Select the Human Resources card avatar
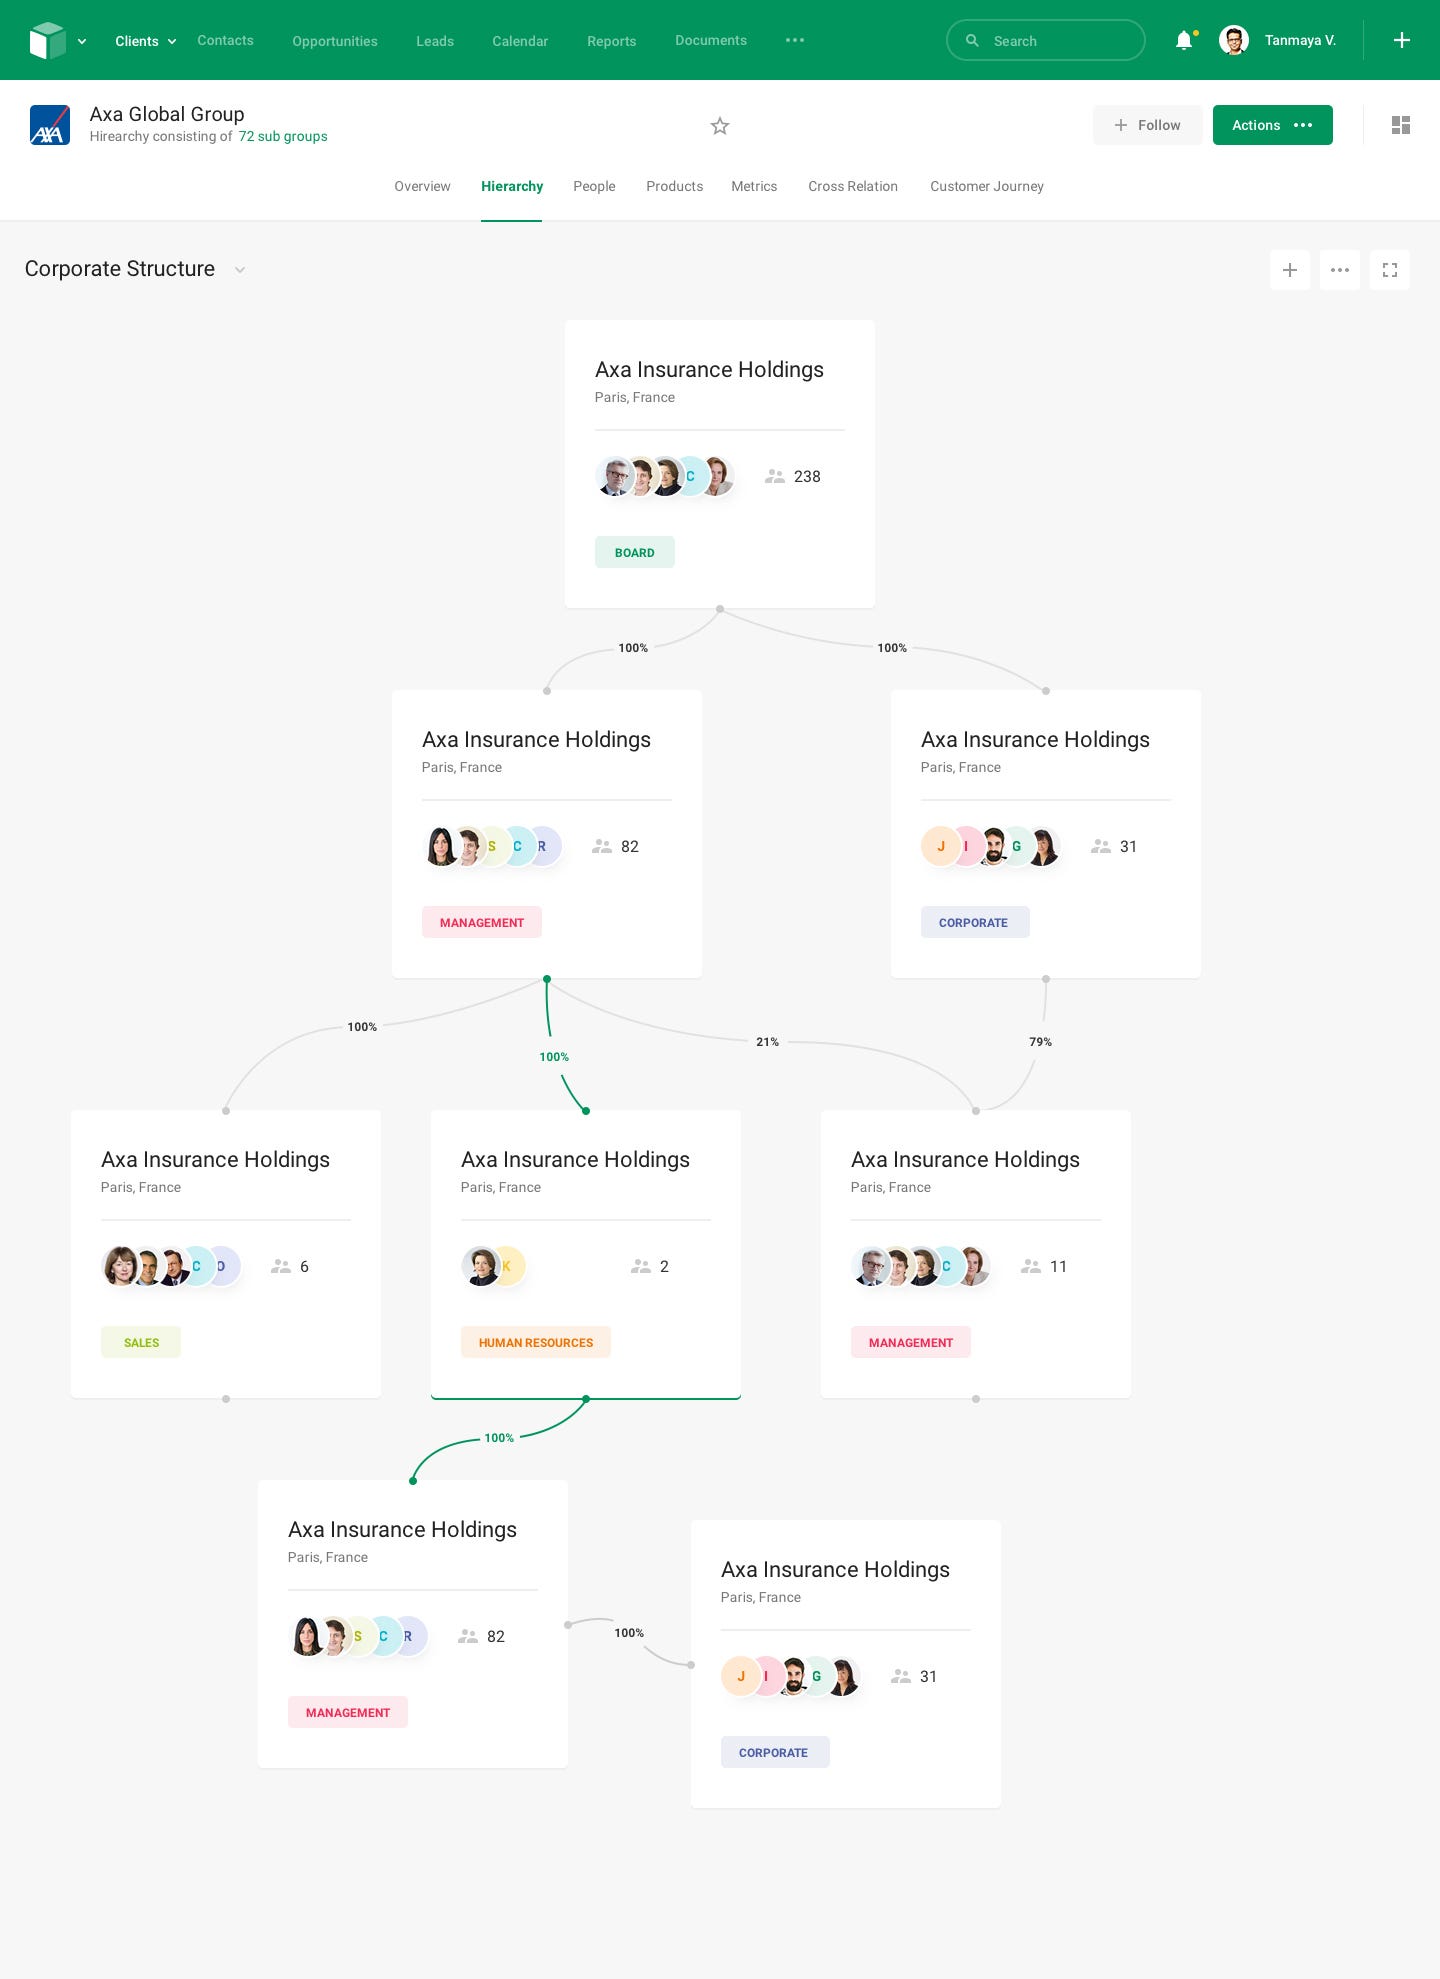The image size is (1440, 1979). point(481,1266)
